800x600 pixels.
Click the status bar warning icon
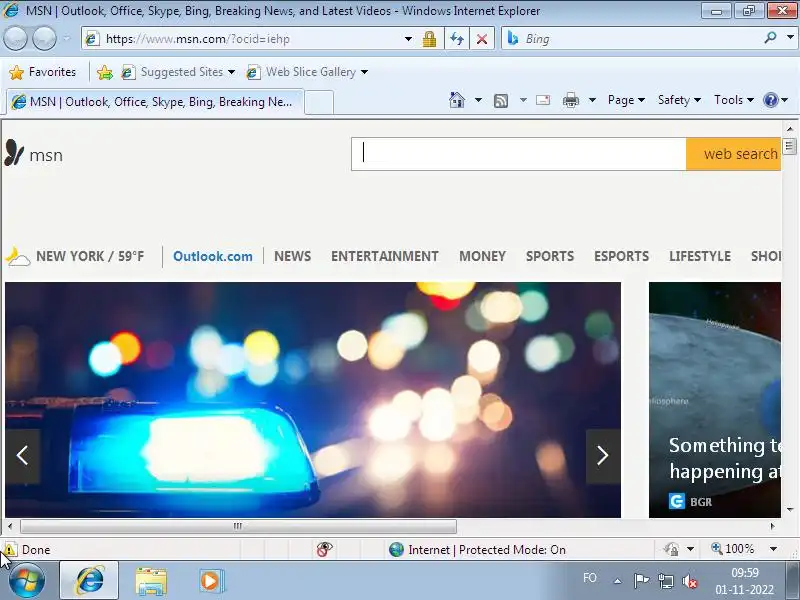[9, 549]
